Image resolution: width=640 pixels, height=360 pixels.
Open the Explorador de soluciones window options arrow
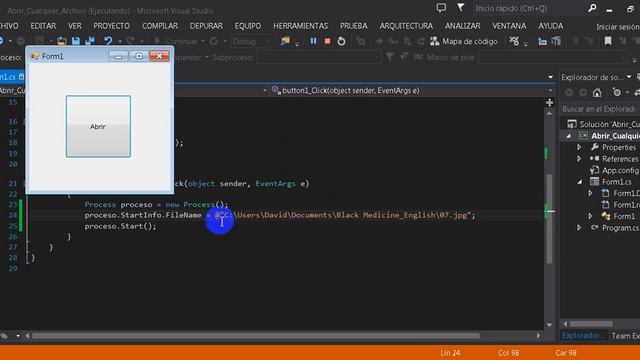(629, 77)
